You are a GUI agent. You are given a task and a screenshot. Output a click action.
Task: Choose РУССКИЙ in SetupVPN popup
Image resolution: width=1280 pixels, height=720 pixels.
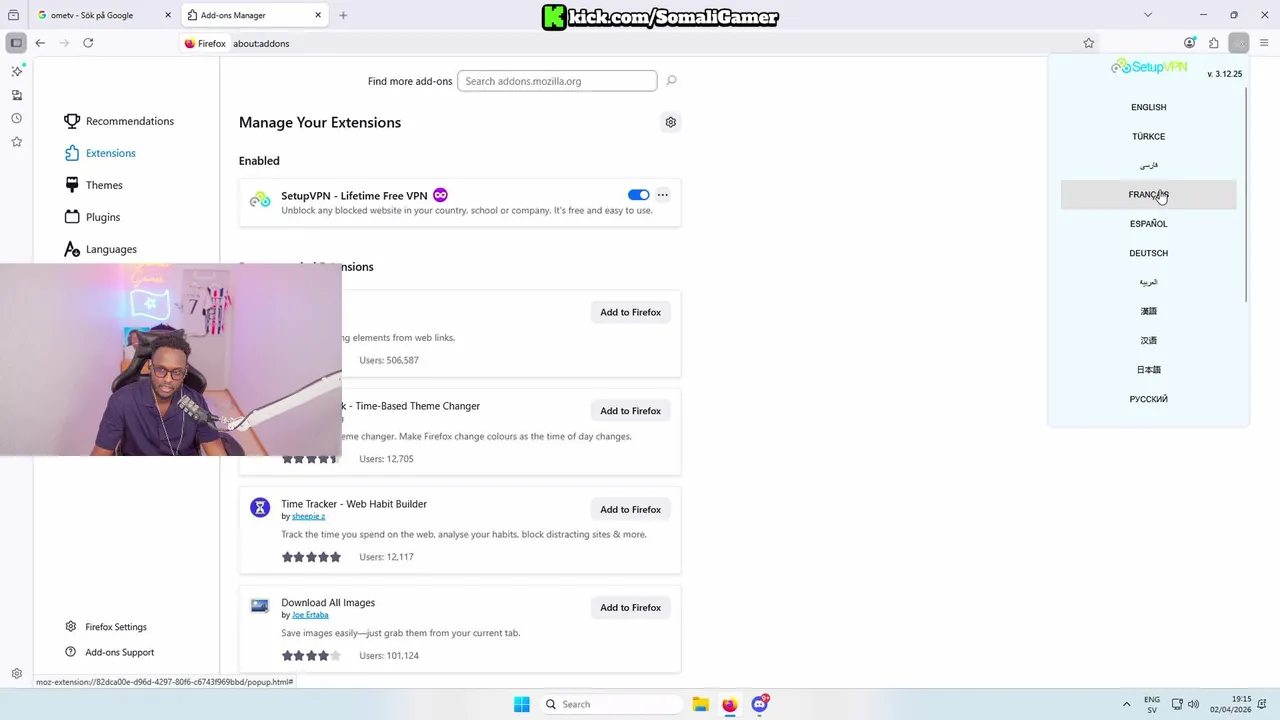pos(1148,399)
